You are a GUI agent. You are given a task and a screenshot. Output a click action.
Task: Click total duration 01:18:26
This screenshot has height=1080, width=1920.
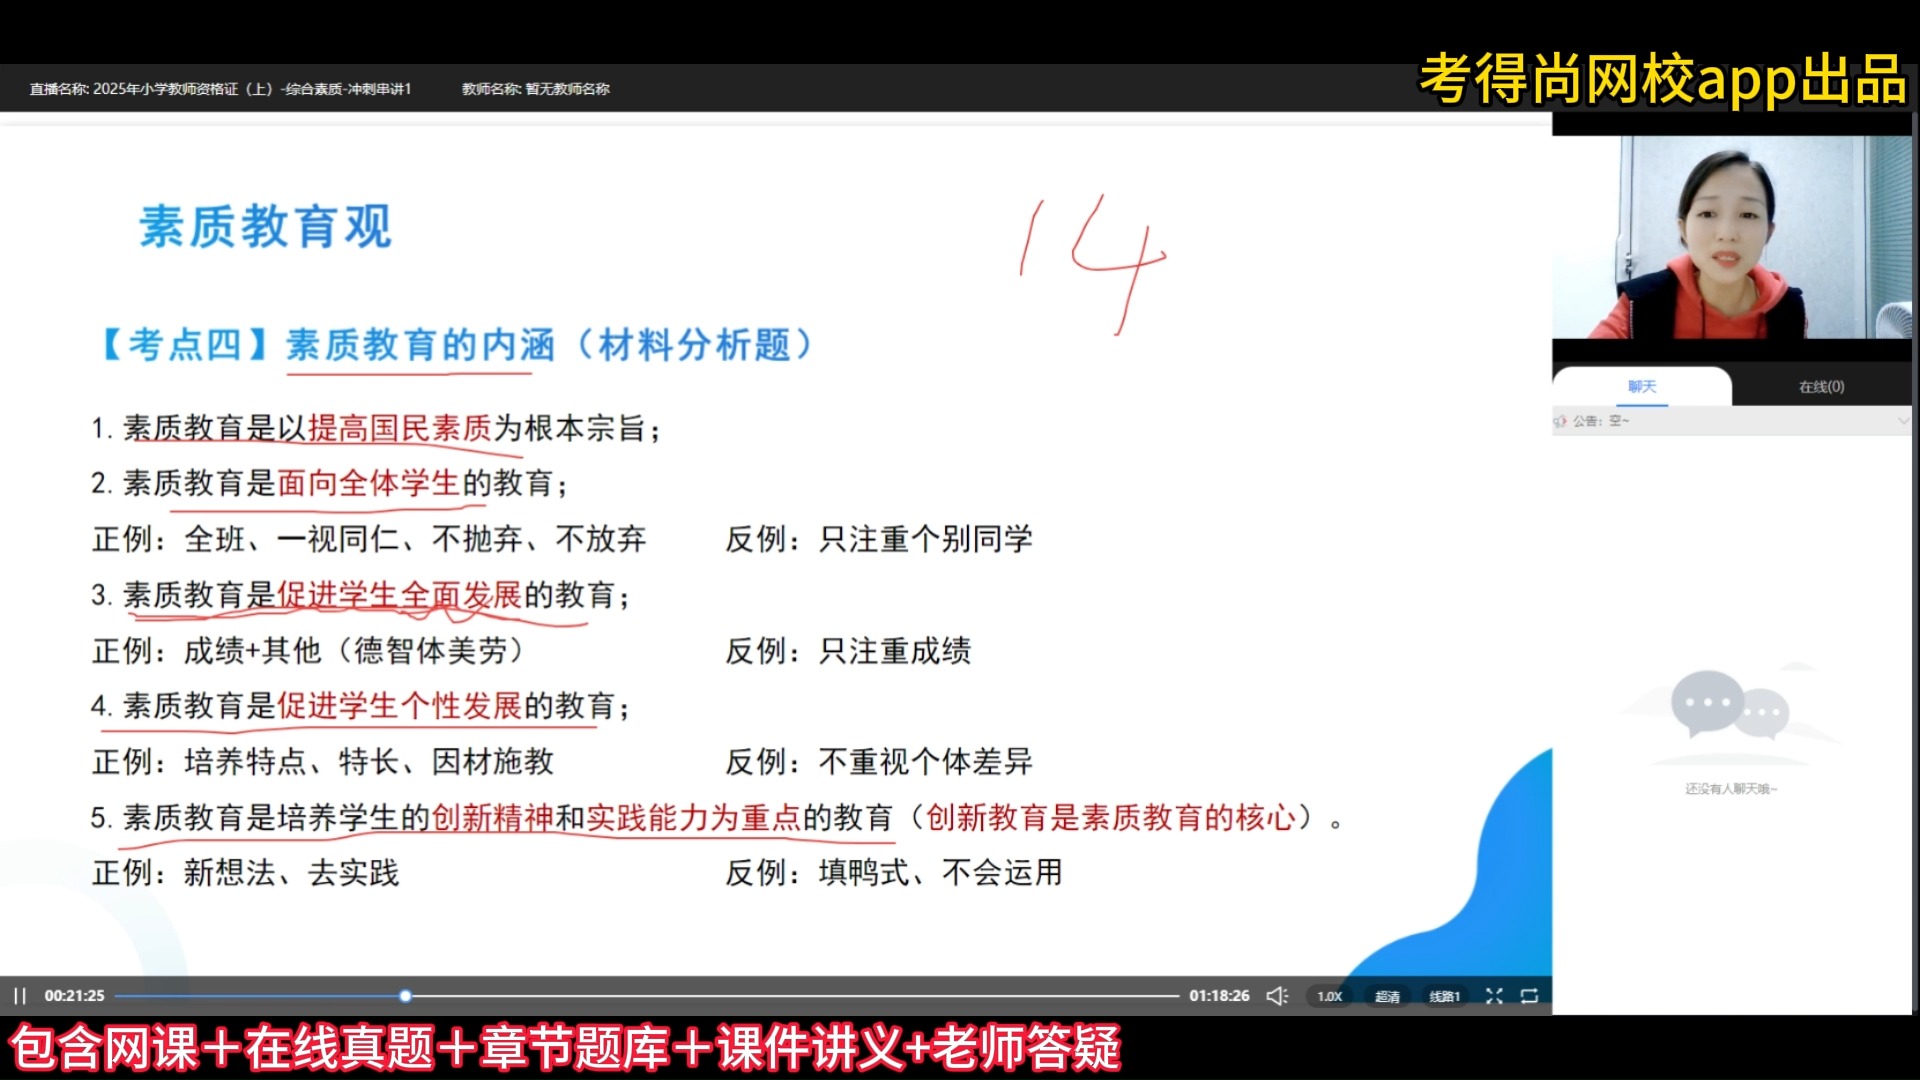(1219, 996)
